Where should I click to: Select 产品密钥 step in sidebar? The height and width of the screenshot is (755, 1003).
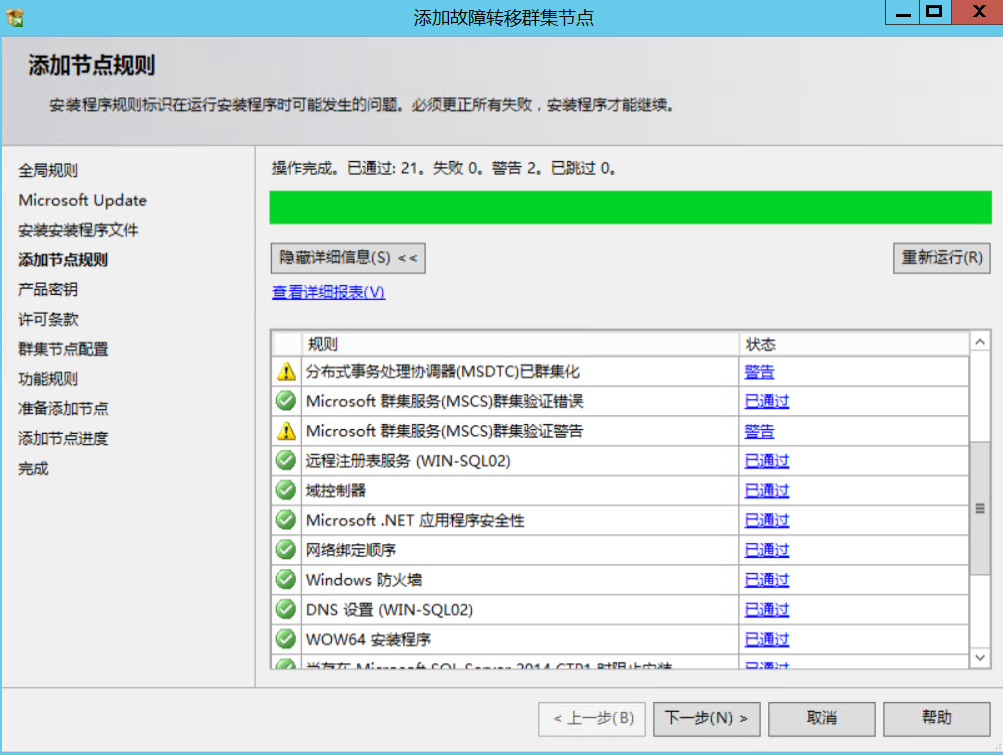point(48,290)
